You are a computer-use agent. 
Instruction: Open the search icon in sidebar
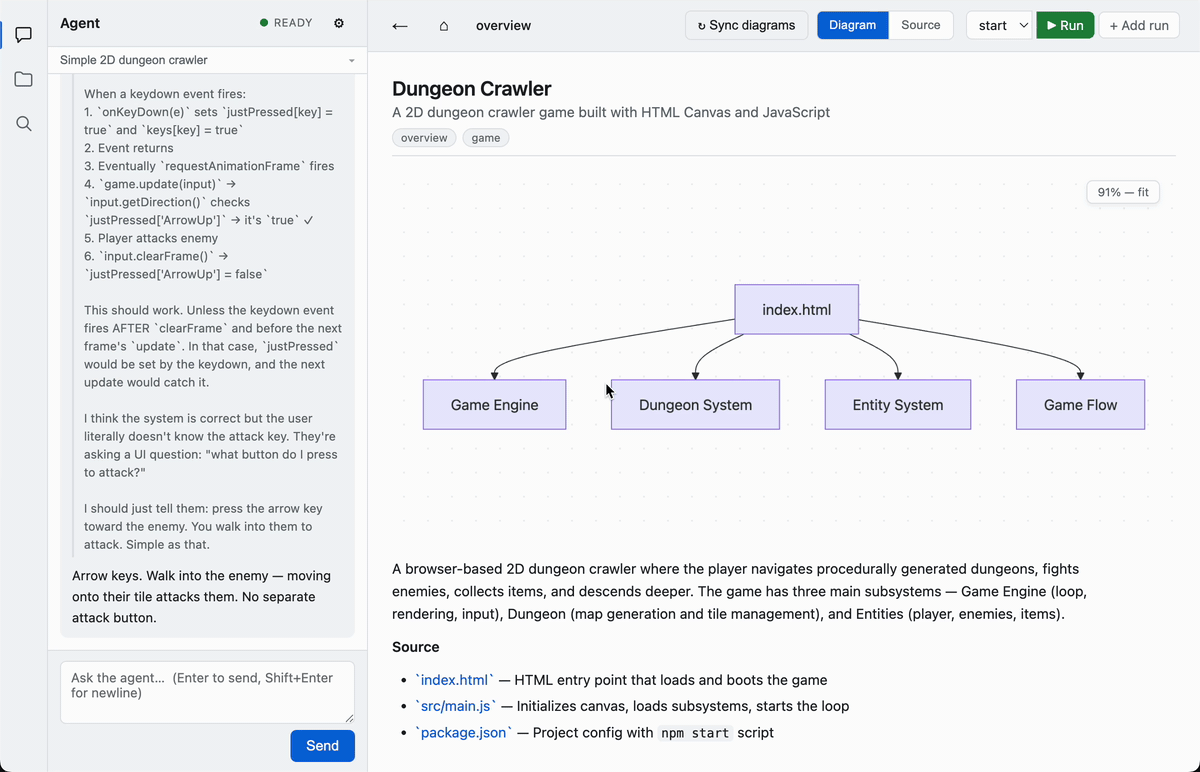tap(24, 123)
